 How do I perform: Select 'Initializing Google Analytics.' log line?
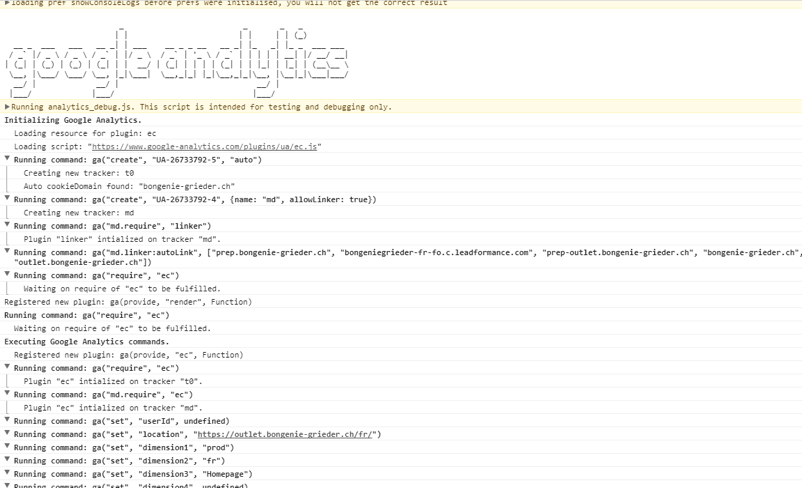[73, 120]
